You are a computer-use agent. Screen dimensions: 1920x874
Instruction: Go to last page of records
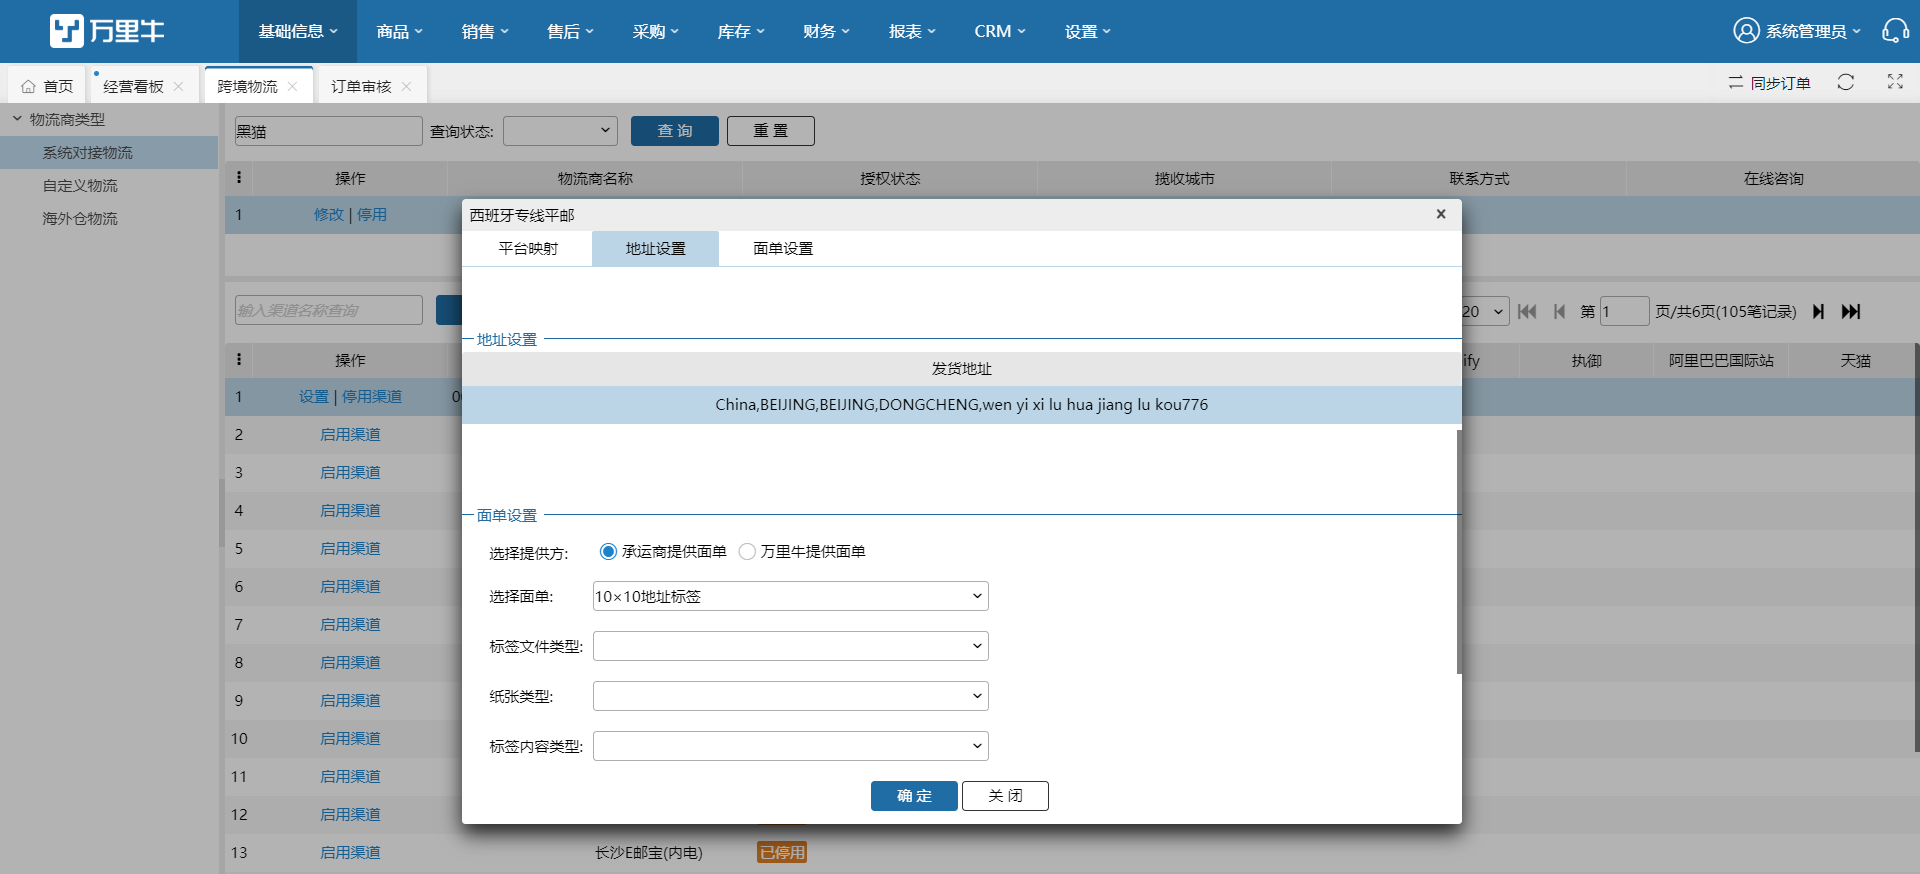pos(1851,311)
